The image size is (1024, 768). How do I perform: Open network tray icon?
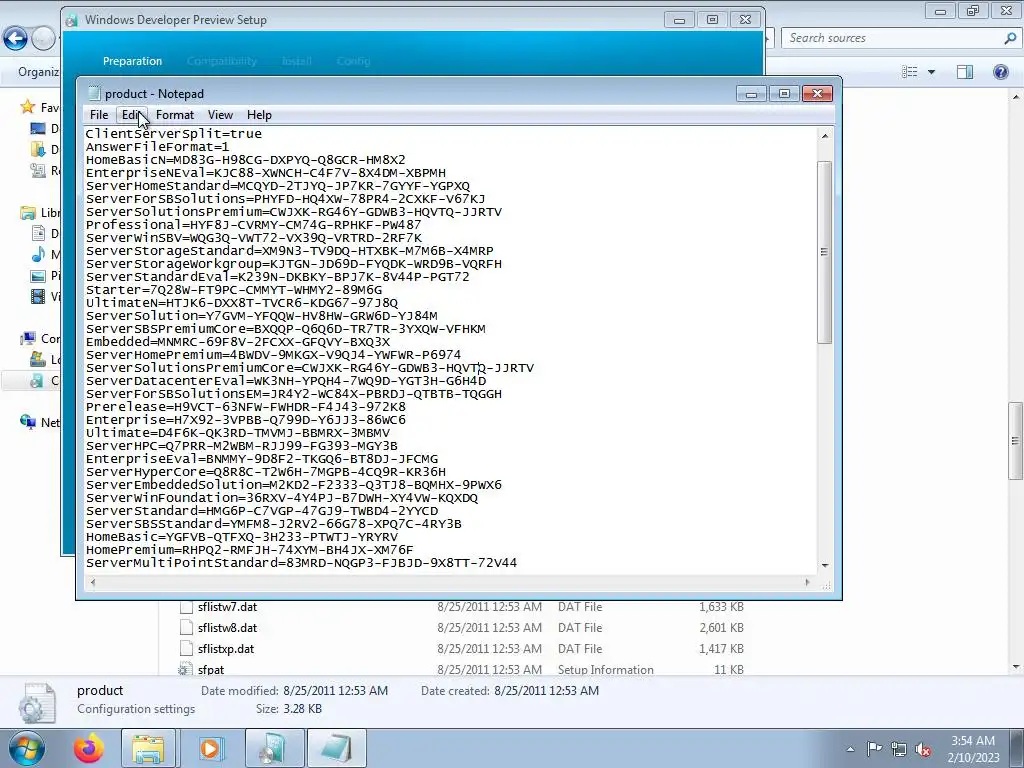(899, 749)
